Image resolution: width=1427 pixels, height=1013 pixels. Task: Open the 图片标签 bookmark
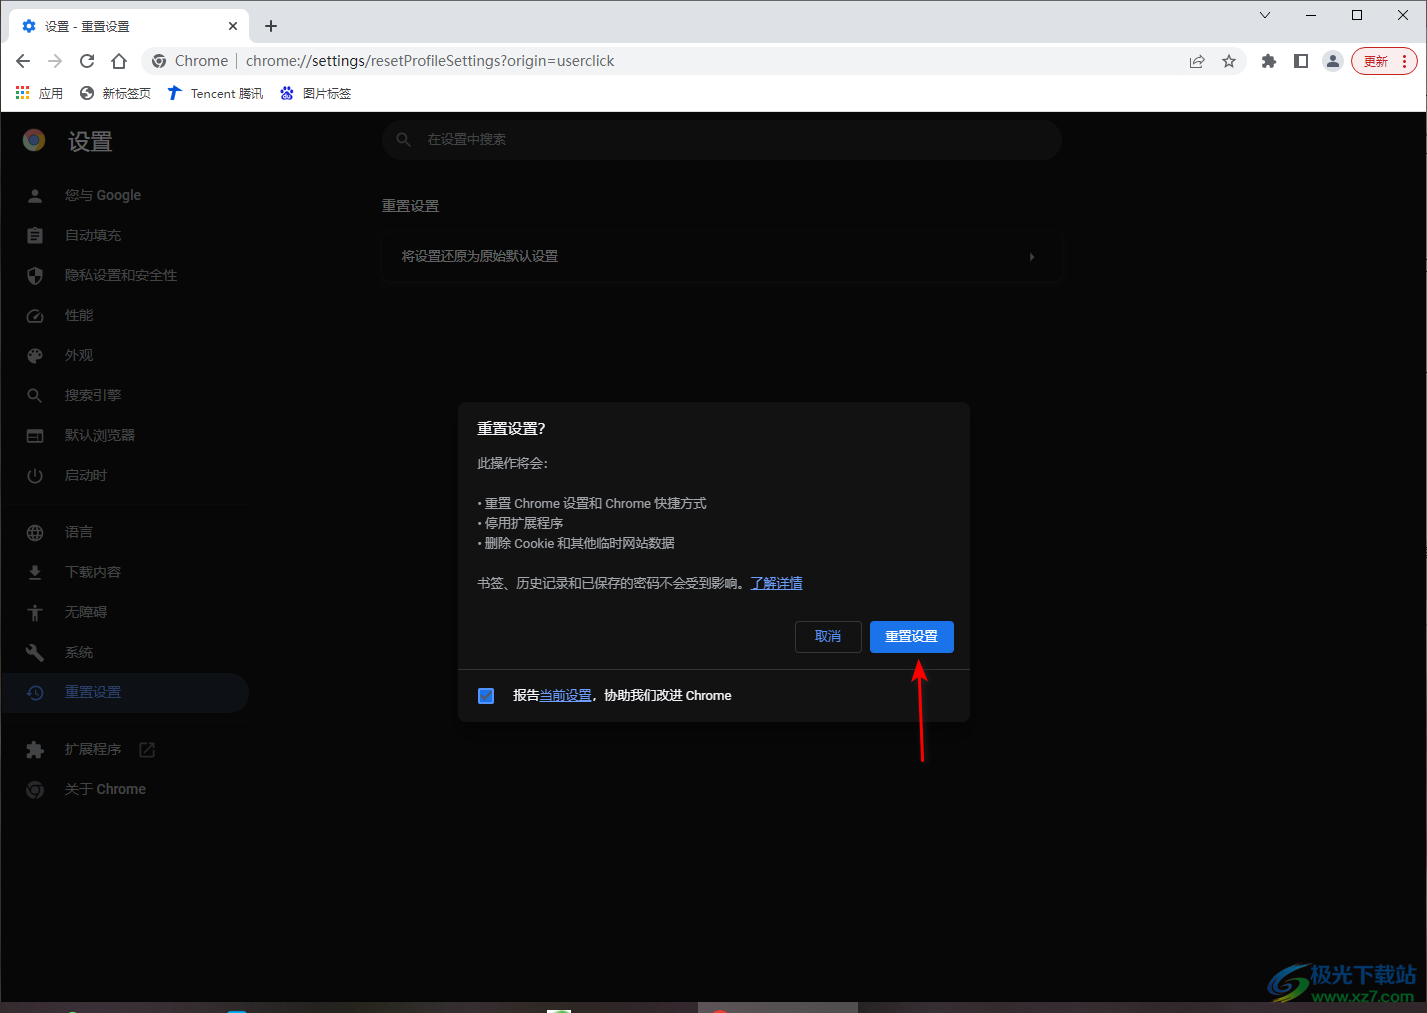[x=315, y=93]
